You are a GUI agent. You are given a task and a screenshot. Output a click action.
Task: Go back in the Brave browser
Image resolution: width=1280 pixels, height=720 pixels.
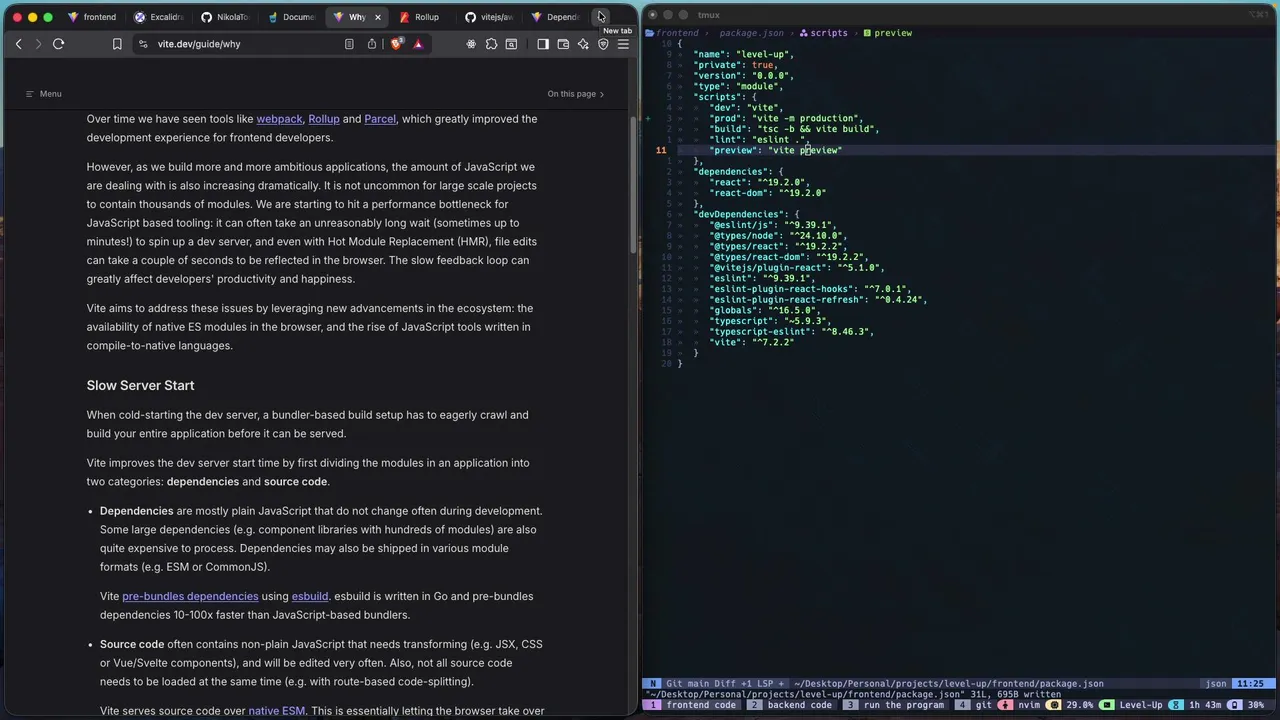coord(18,44)
